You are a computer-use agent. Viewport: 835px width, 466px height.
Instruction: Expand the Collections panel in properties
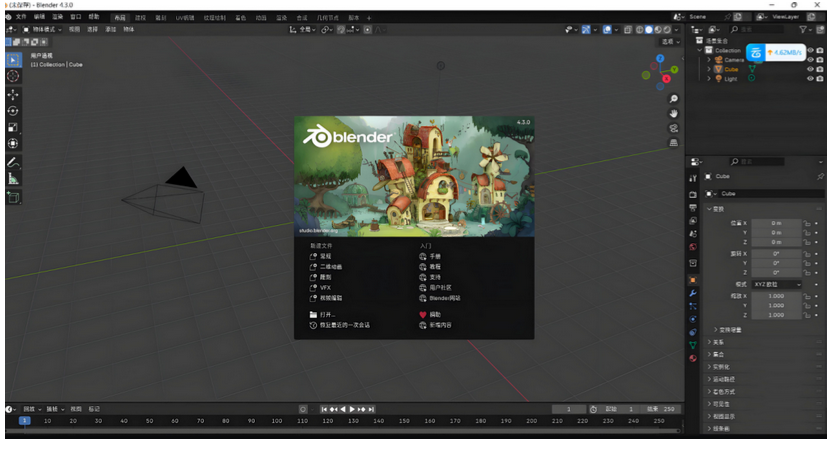click(716, 354)
